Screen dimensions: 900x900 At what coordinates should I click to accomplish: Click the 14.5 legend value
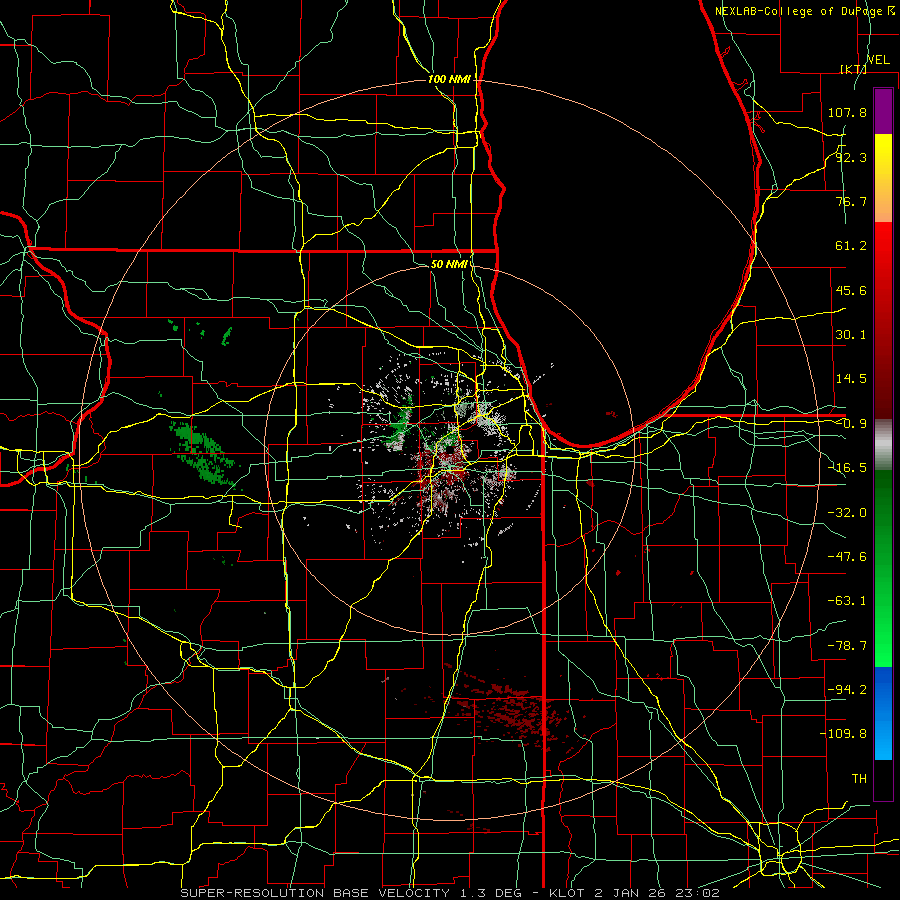(x=851, y=379)
